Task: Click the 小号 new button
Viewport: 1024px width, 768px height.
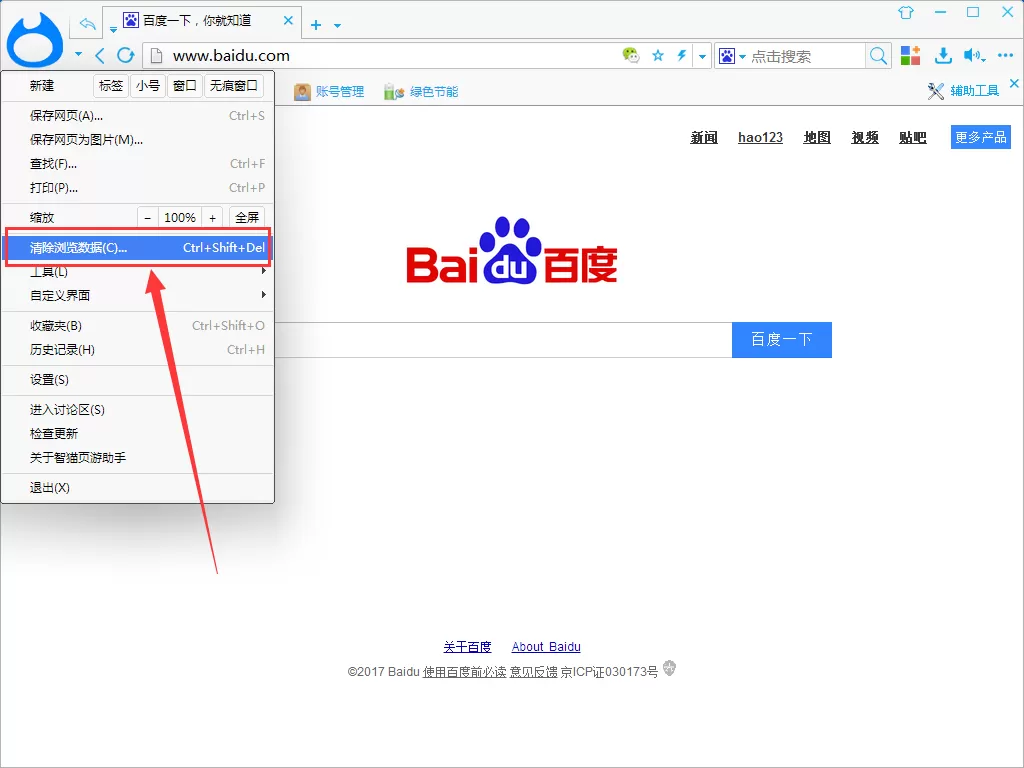Action: [x=148, y=86]
